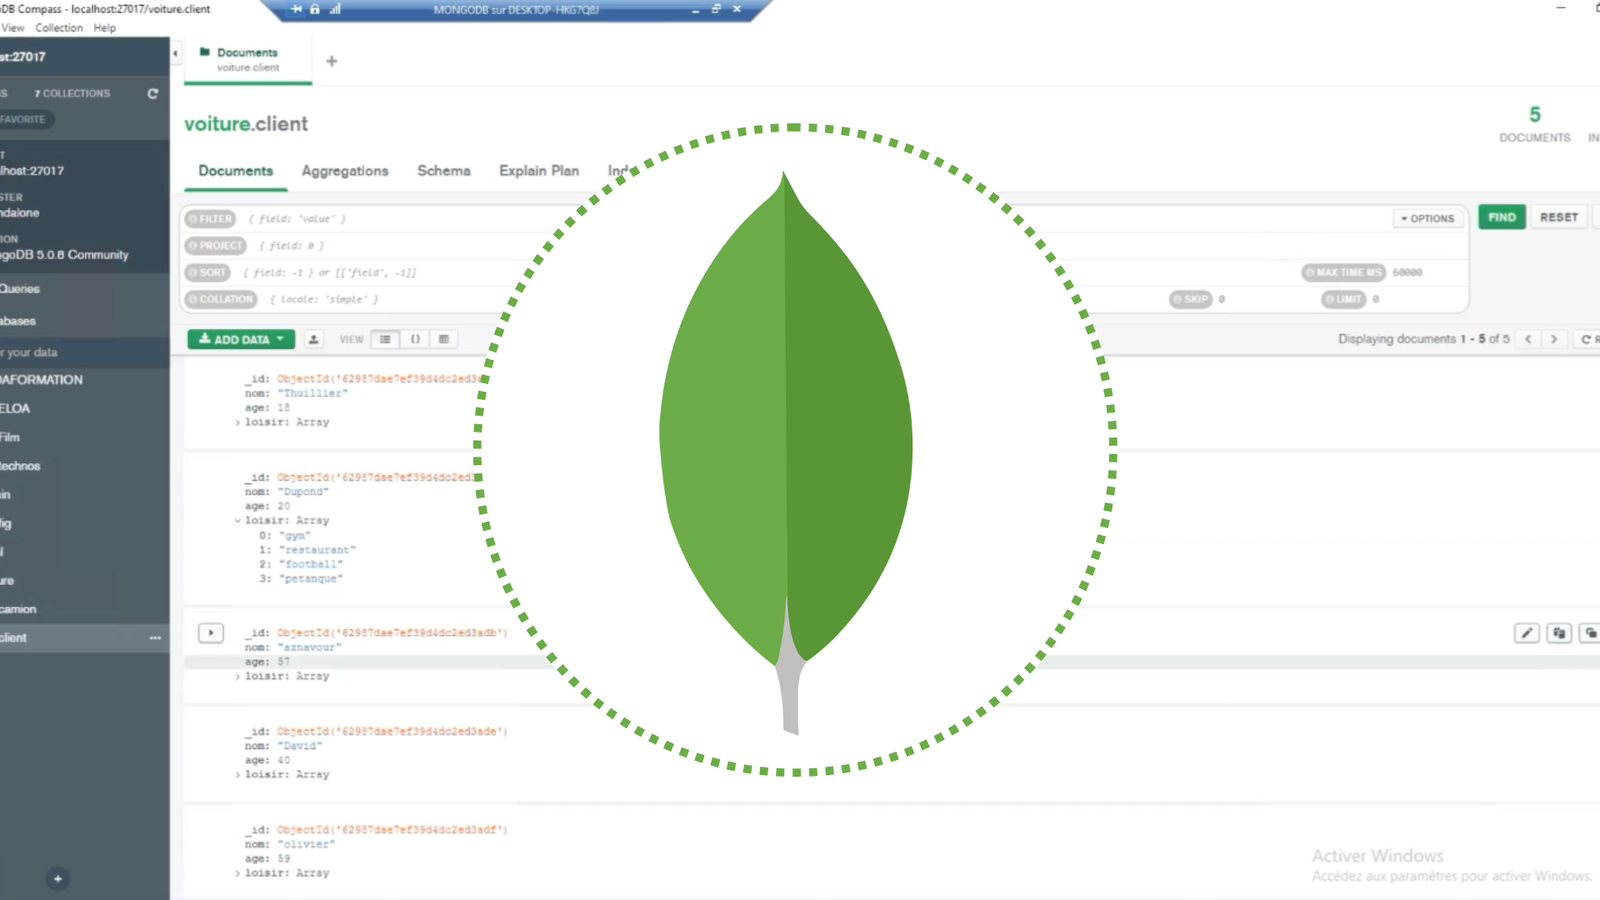
Task: Collapse the loisir Array in Dupond document
Action: click(237, 520)
